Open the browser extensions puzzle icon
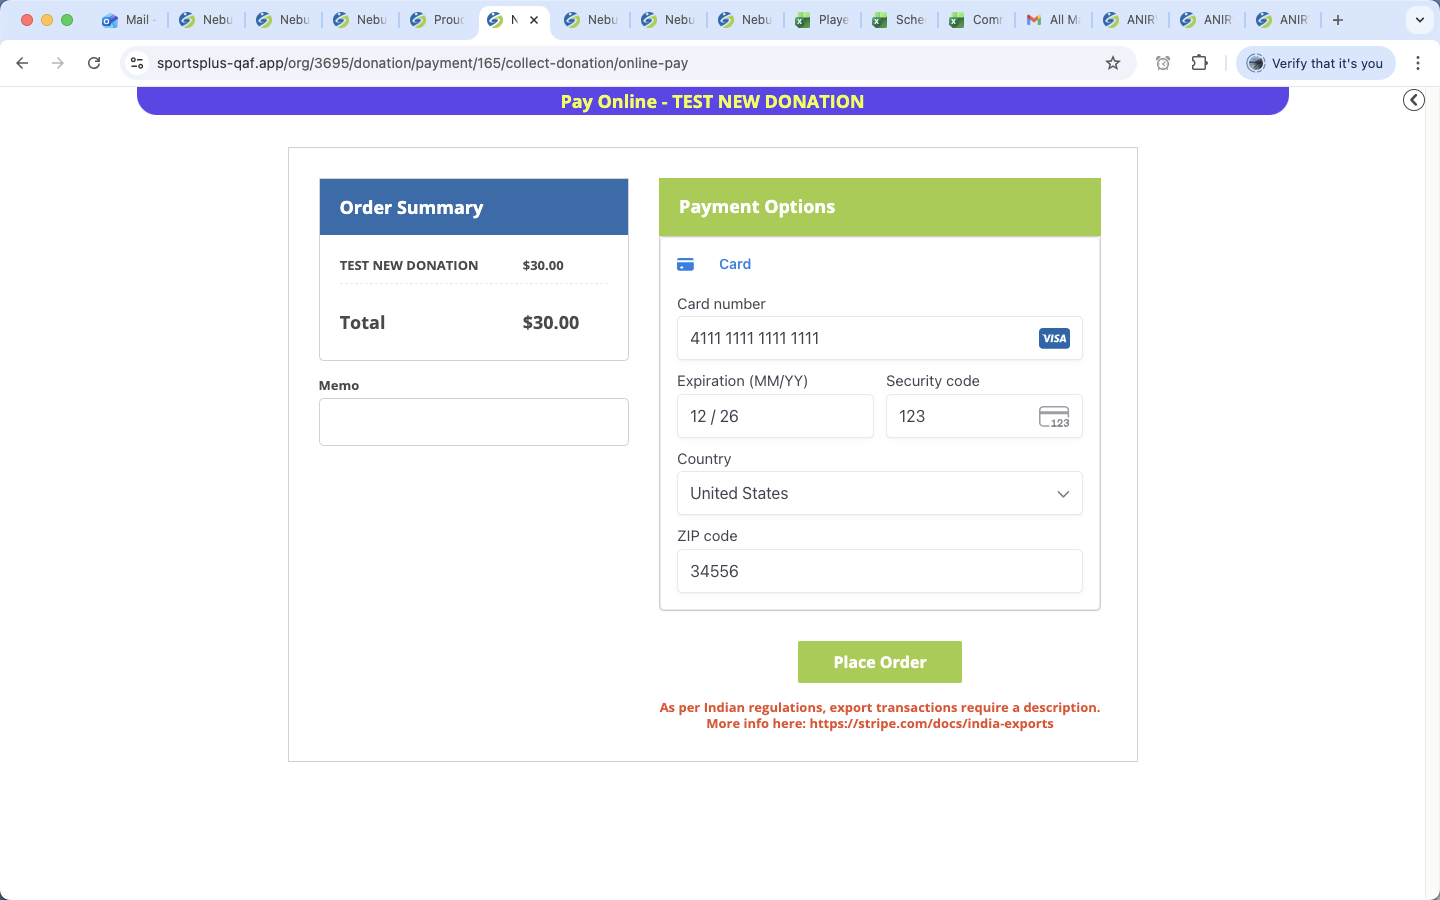The height and width of the screenshot is (900, 1440). (x=1200, y=63)
